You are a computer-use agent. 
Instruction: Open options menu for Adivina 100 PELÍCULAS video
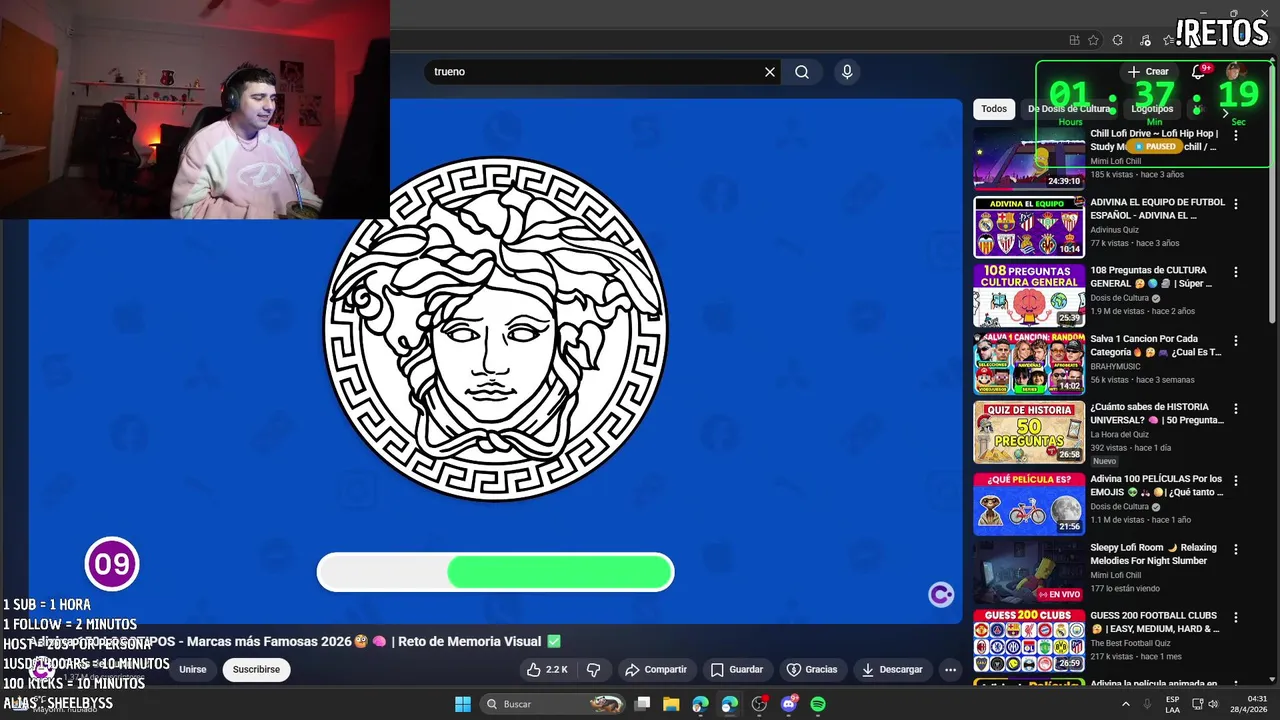pos(1236,481)
